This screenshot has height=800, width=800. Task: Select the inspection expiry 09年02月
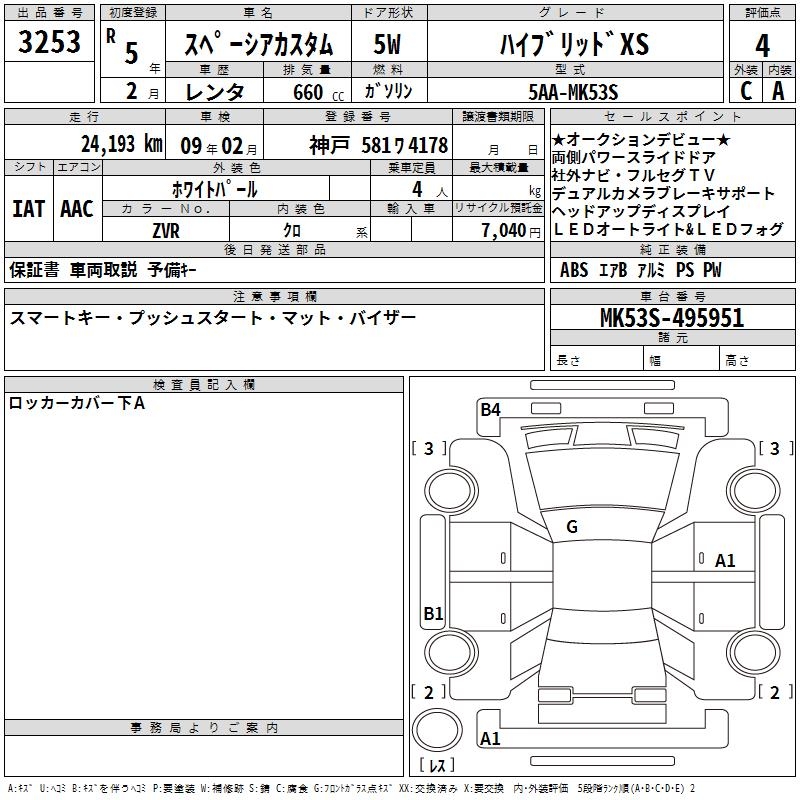219,146
